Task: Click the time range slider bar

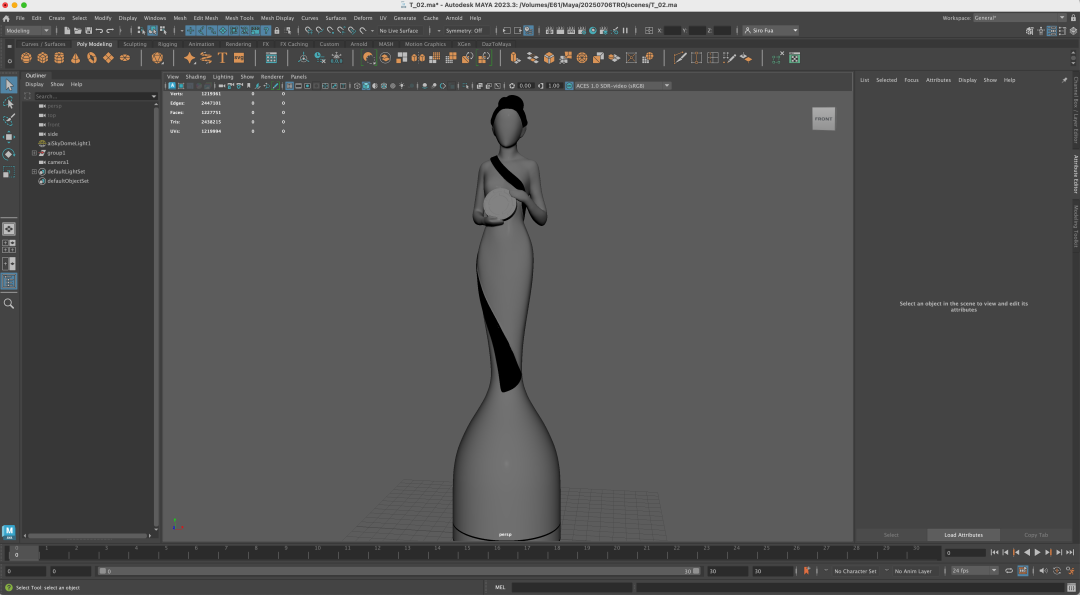Action: tap(400, 571)
